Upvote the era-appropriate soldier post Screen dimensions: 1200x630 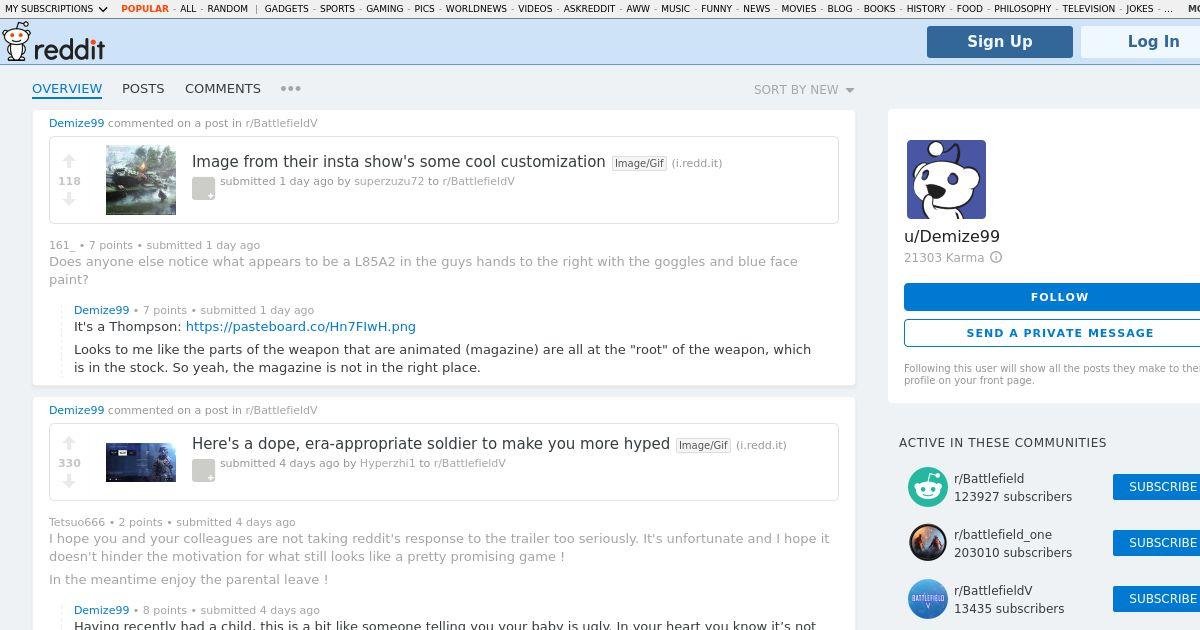(69, 443)
